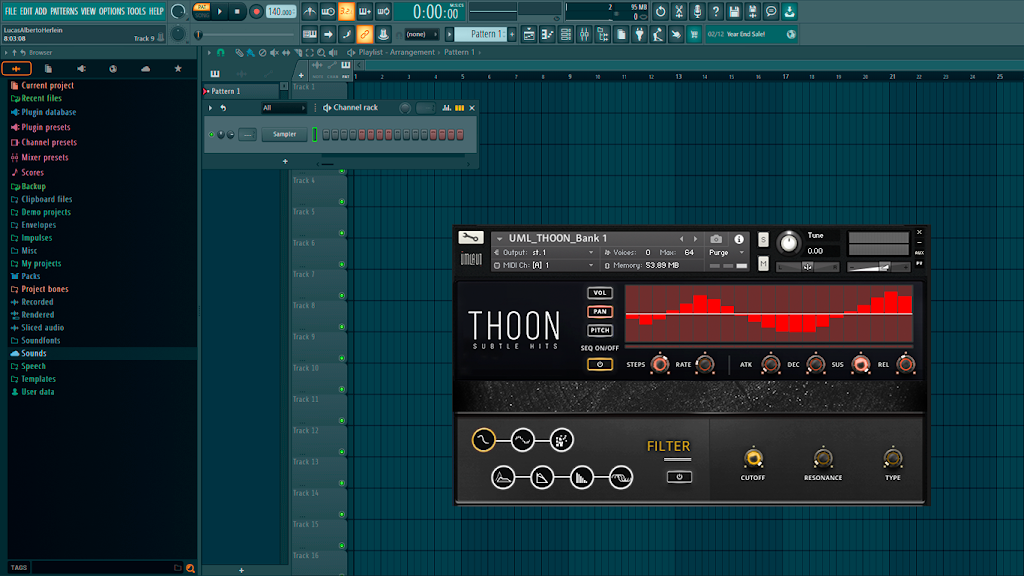Click the play button in transport
The height and width of the screenshot is (576, 1024).
pyautogui.click(x=220, y=12)
